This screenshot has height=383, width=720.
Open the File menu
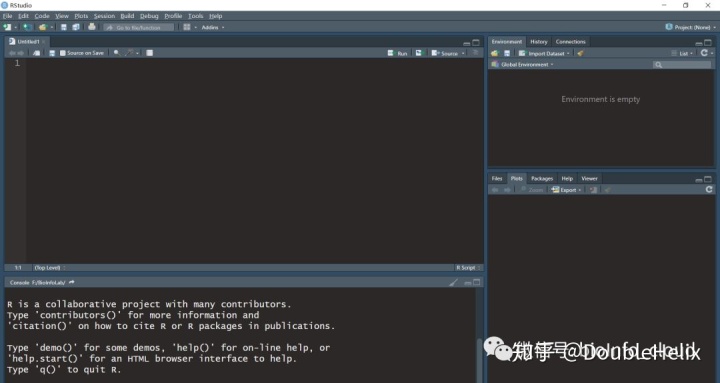pyautogui.click(x=7, y=16)
